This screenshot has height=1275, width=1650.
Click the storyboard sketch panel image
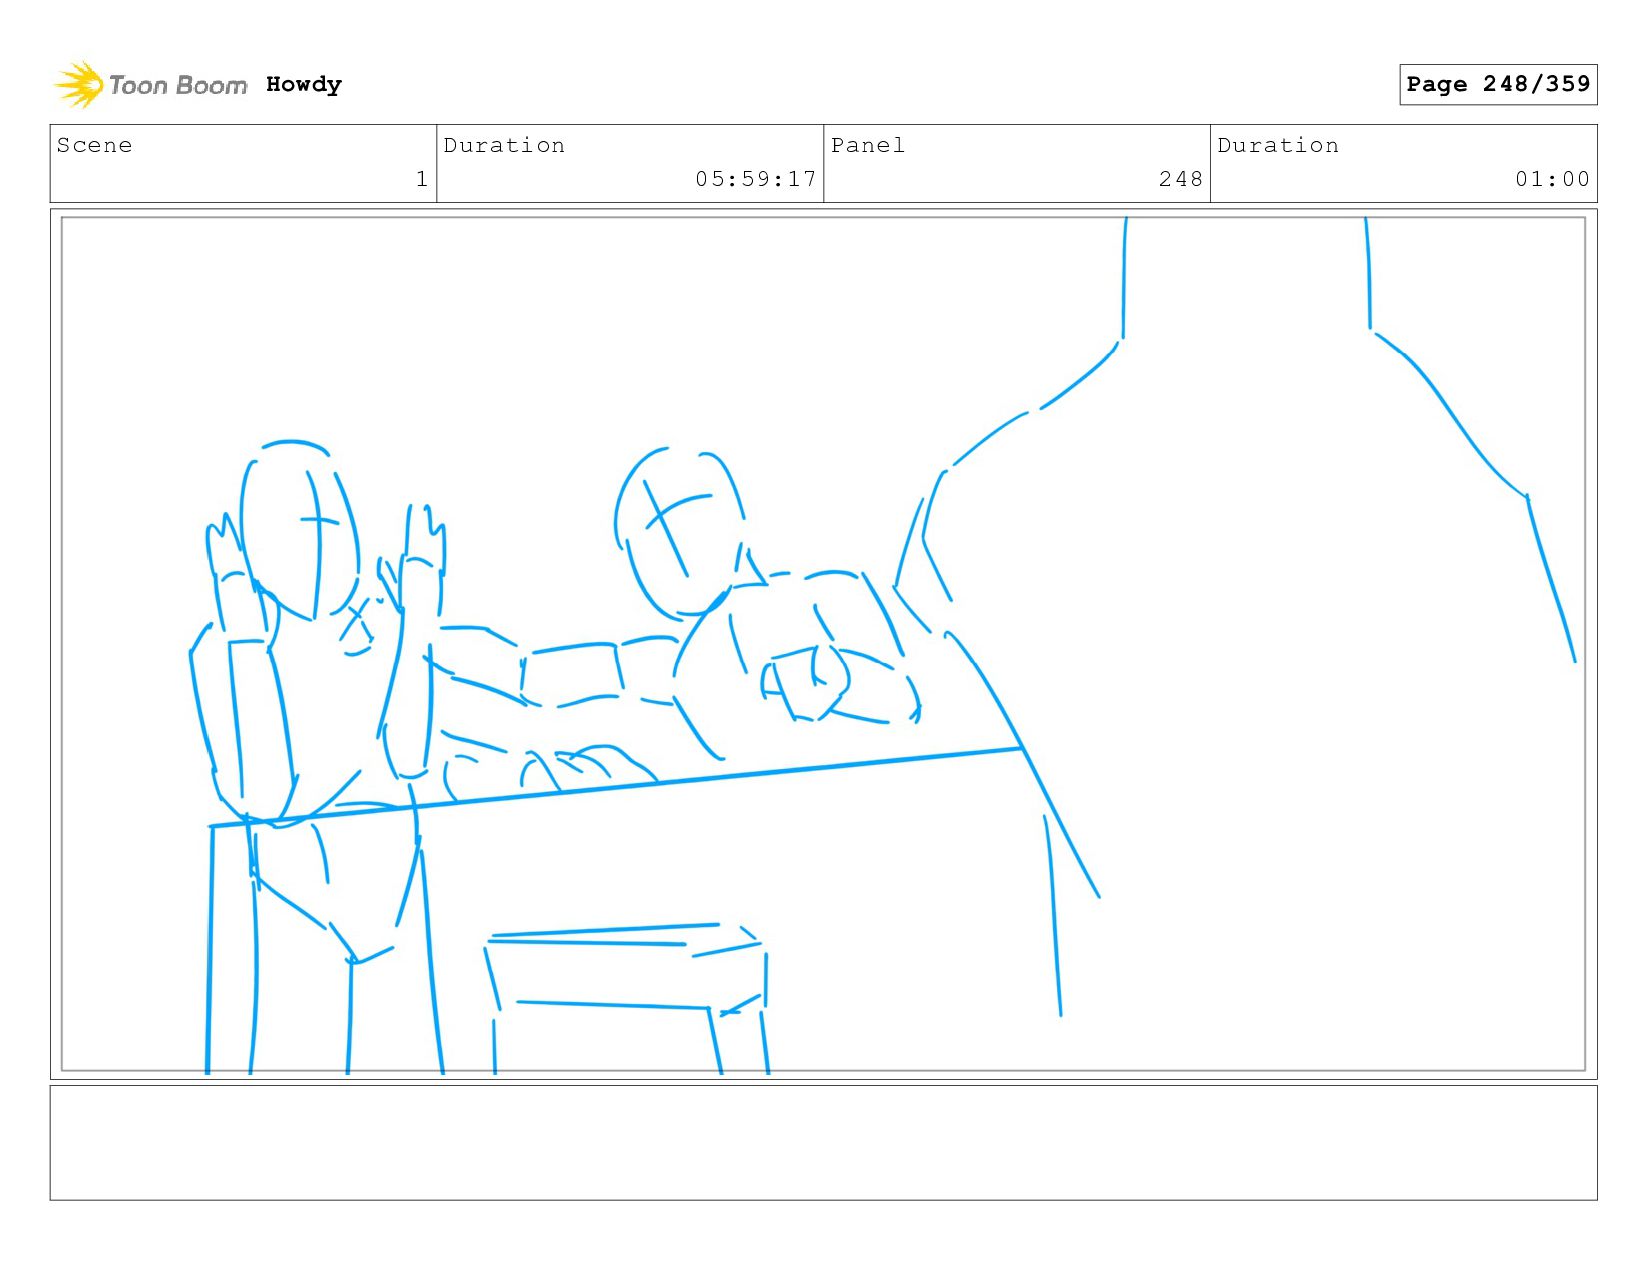click(823, 644)
